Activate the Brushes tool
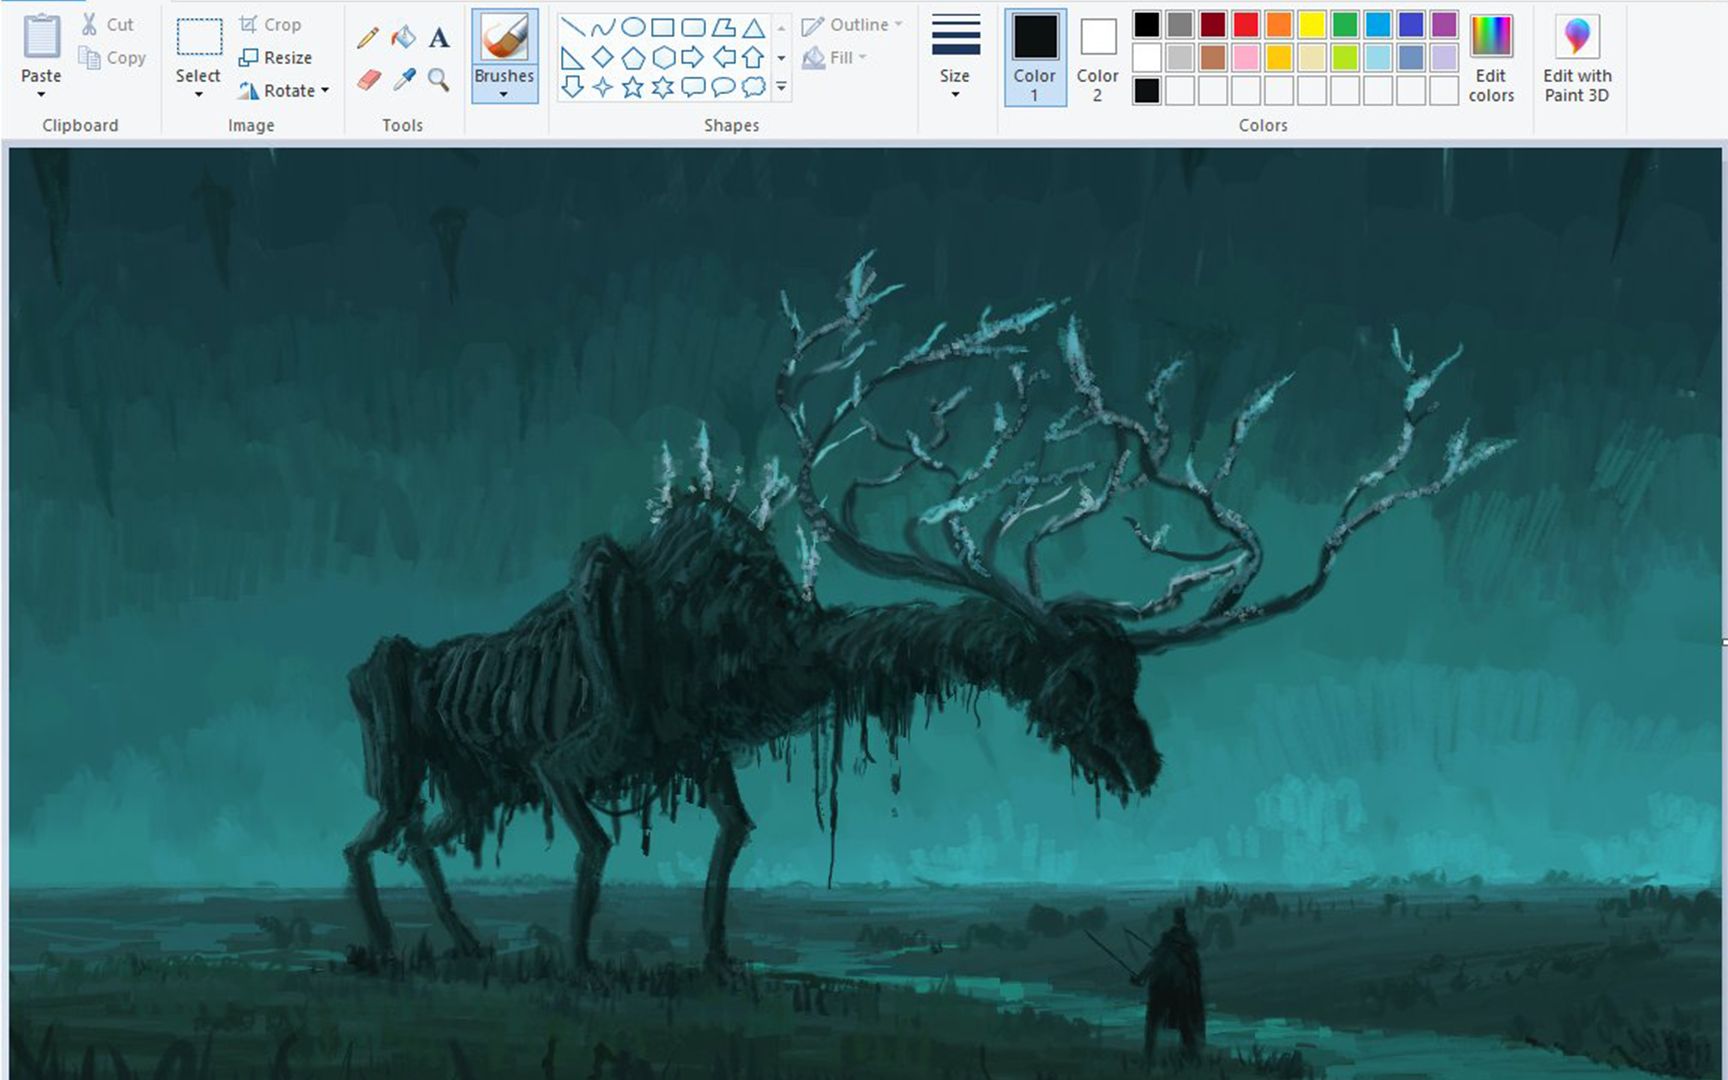The width and height of the screenshot is (1728, 1080). click(x=504, y=47)
